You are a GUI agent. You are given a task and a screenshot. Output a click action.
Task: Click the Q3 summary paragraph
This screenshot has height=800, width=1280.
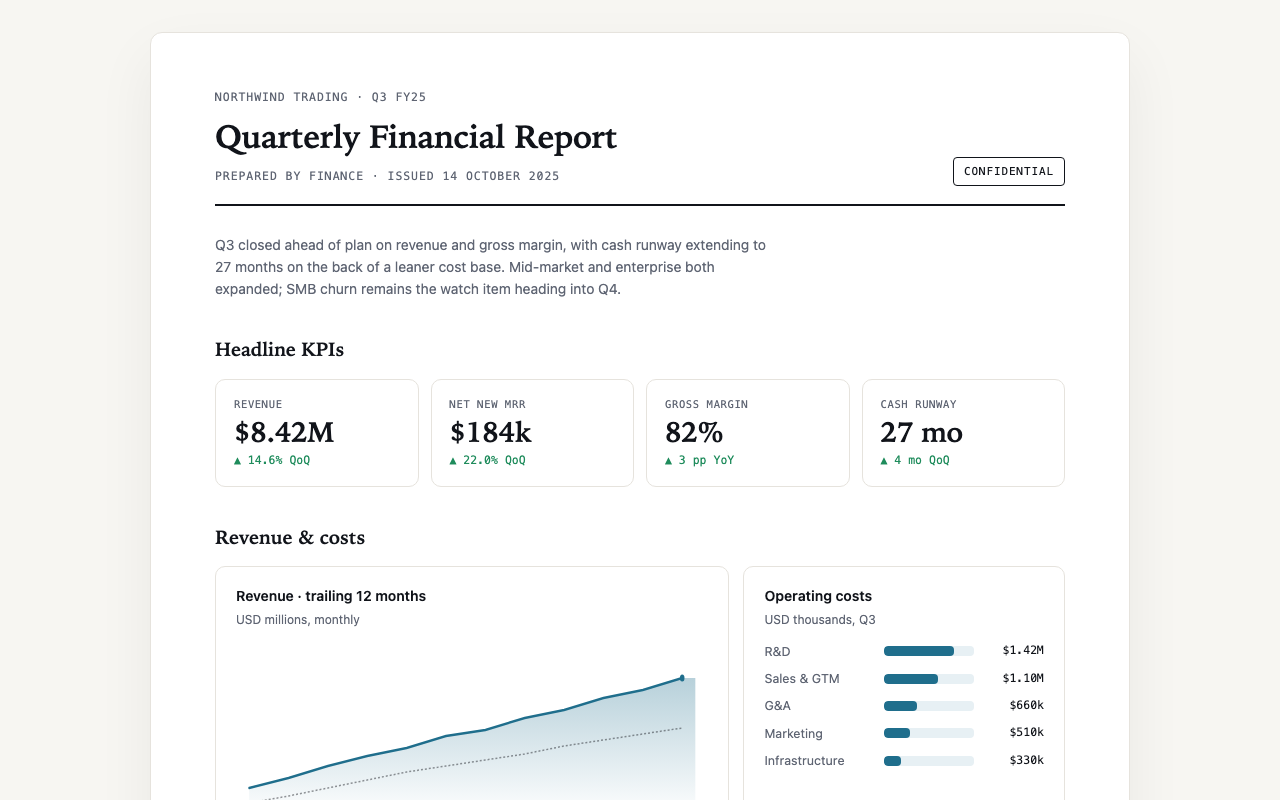[491, 267]
